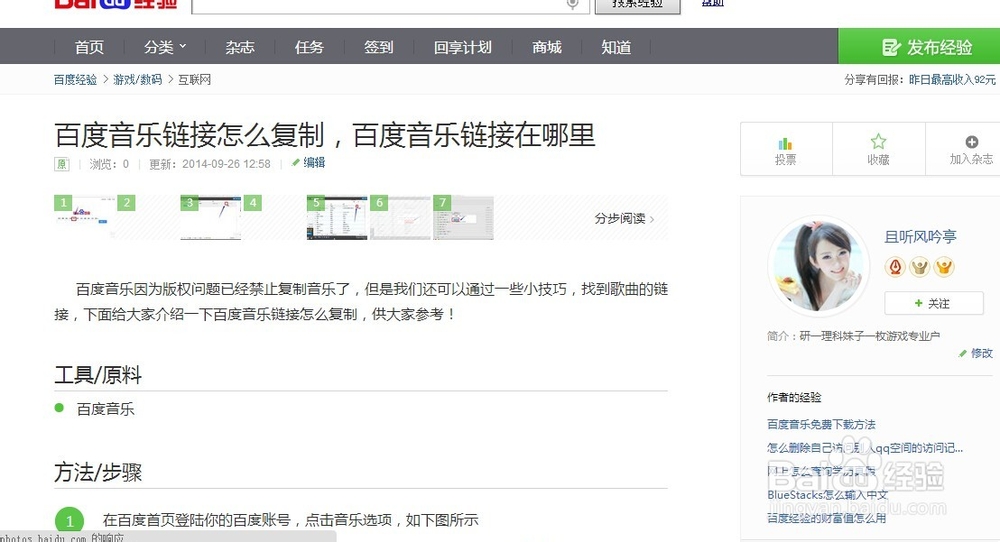Click the 方法/步骤 section heading
Screen dimensions: 1000x542
pyautogui.click(x=98, y=472)
